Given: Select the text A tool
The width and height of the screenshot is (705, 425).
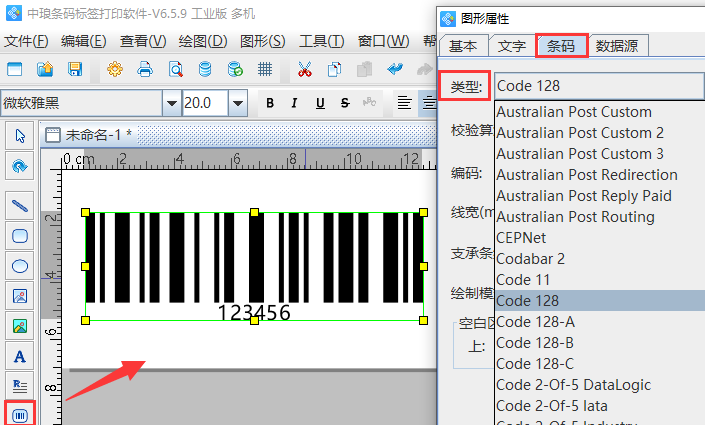Looking at the screenshot, I should (20, 356).
